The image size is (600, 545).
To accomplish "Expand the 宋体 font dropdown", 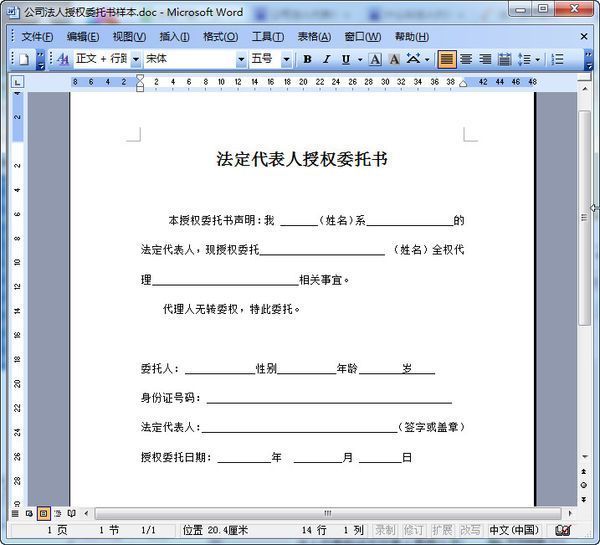I will (241, 59).
